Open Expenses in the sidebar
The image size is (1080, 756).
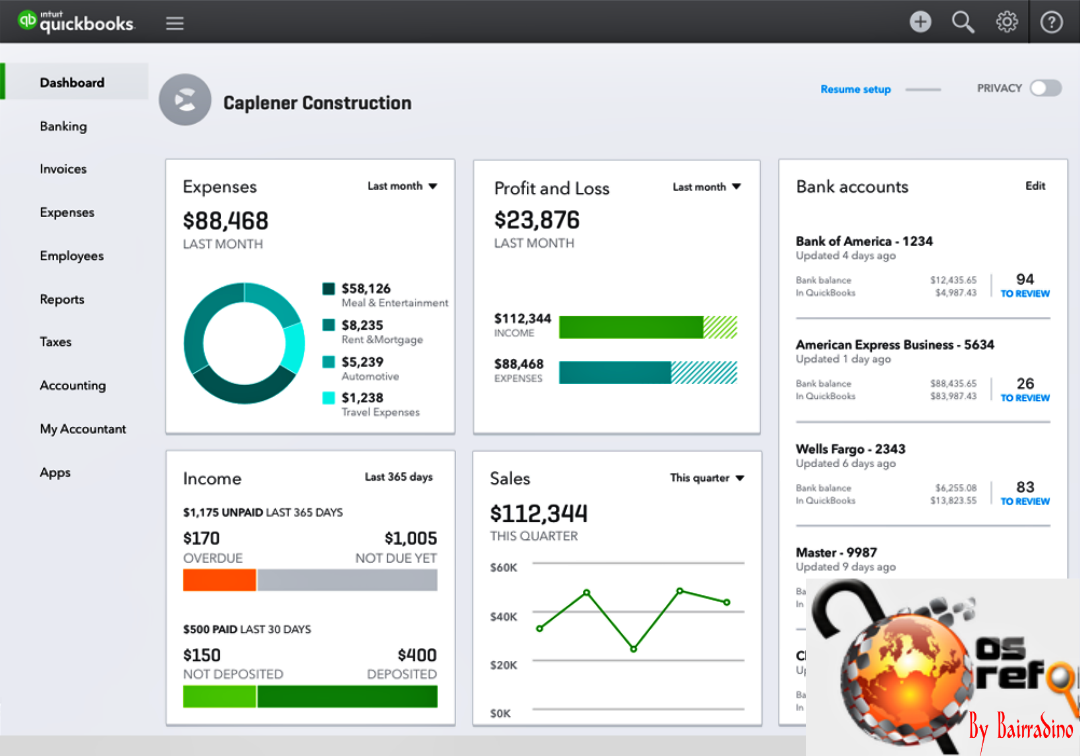point(67,212)
